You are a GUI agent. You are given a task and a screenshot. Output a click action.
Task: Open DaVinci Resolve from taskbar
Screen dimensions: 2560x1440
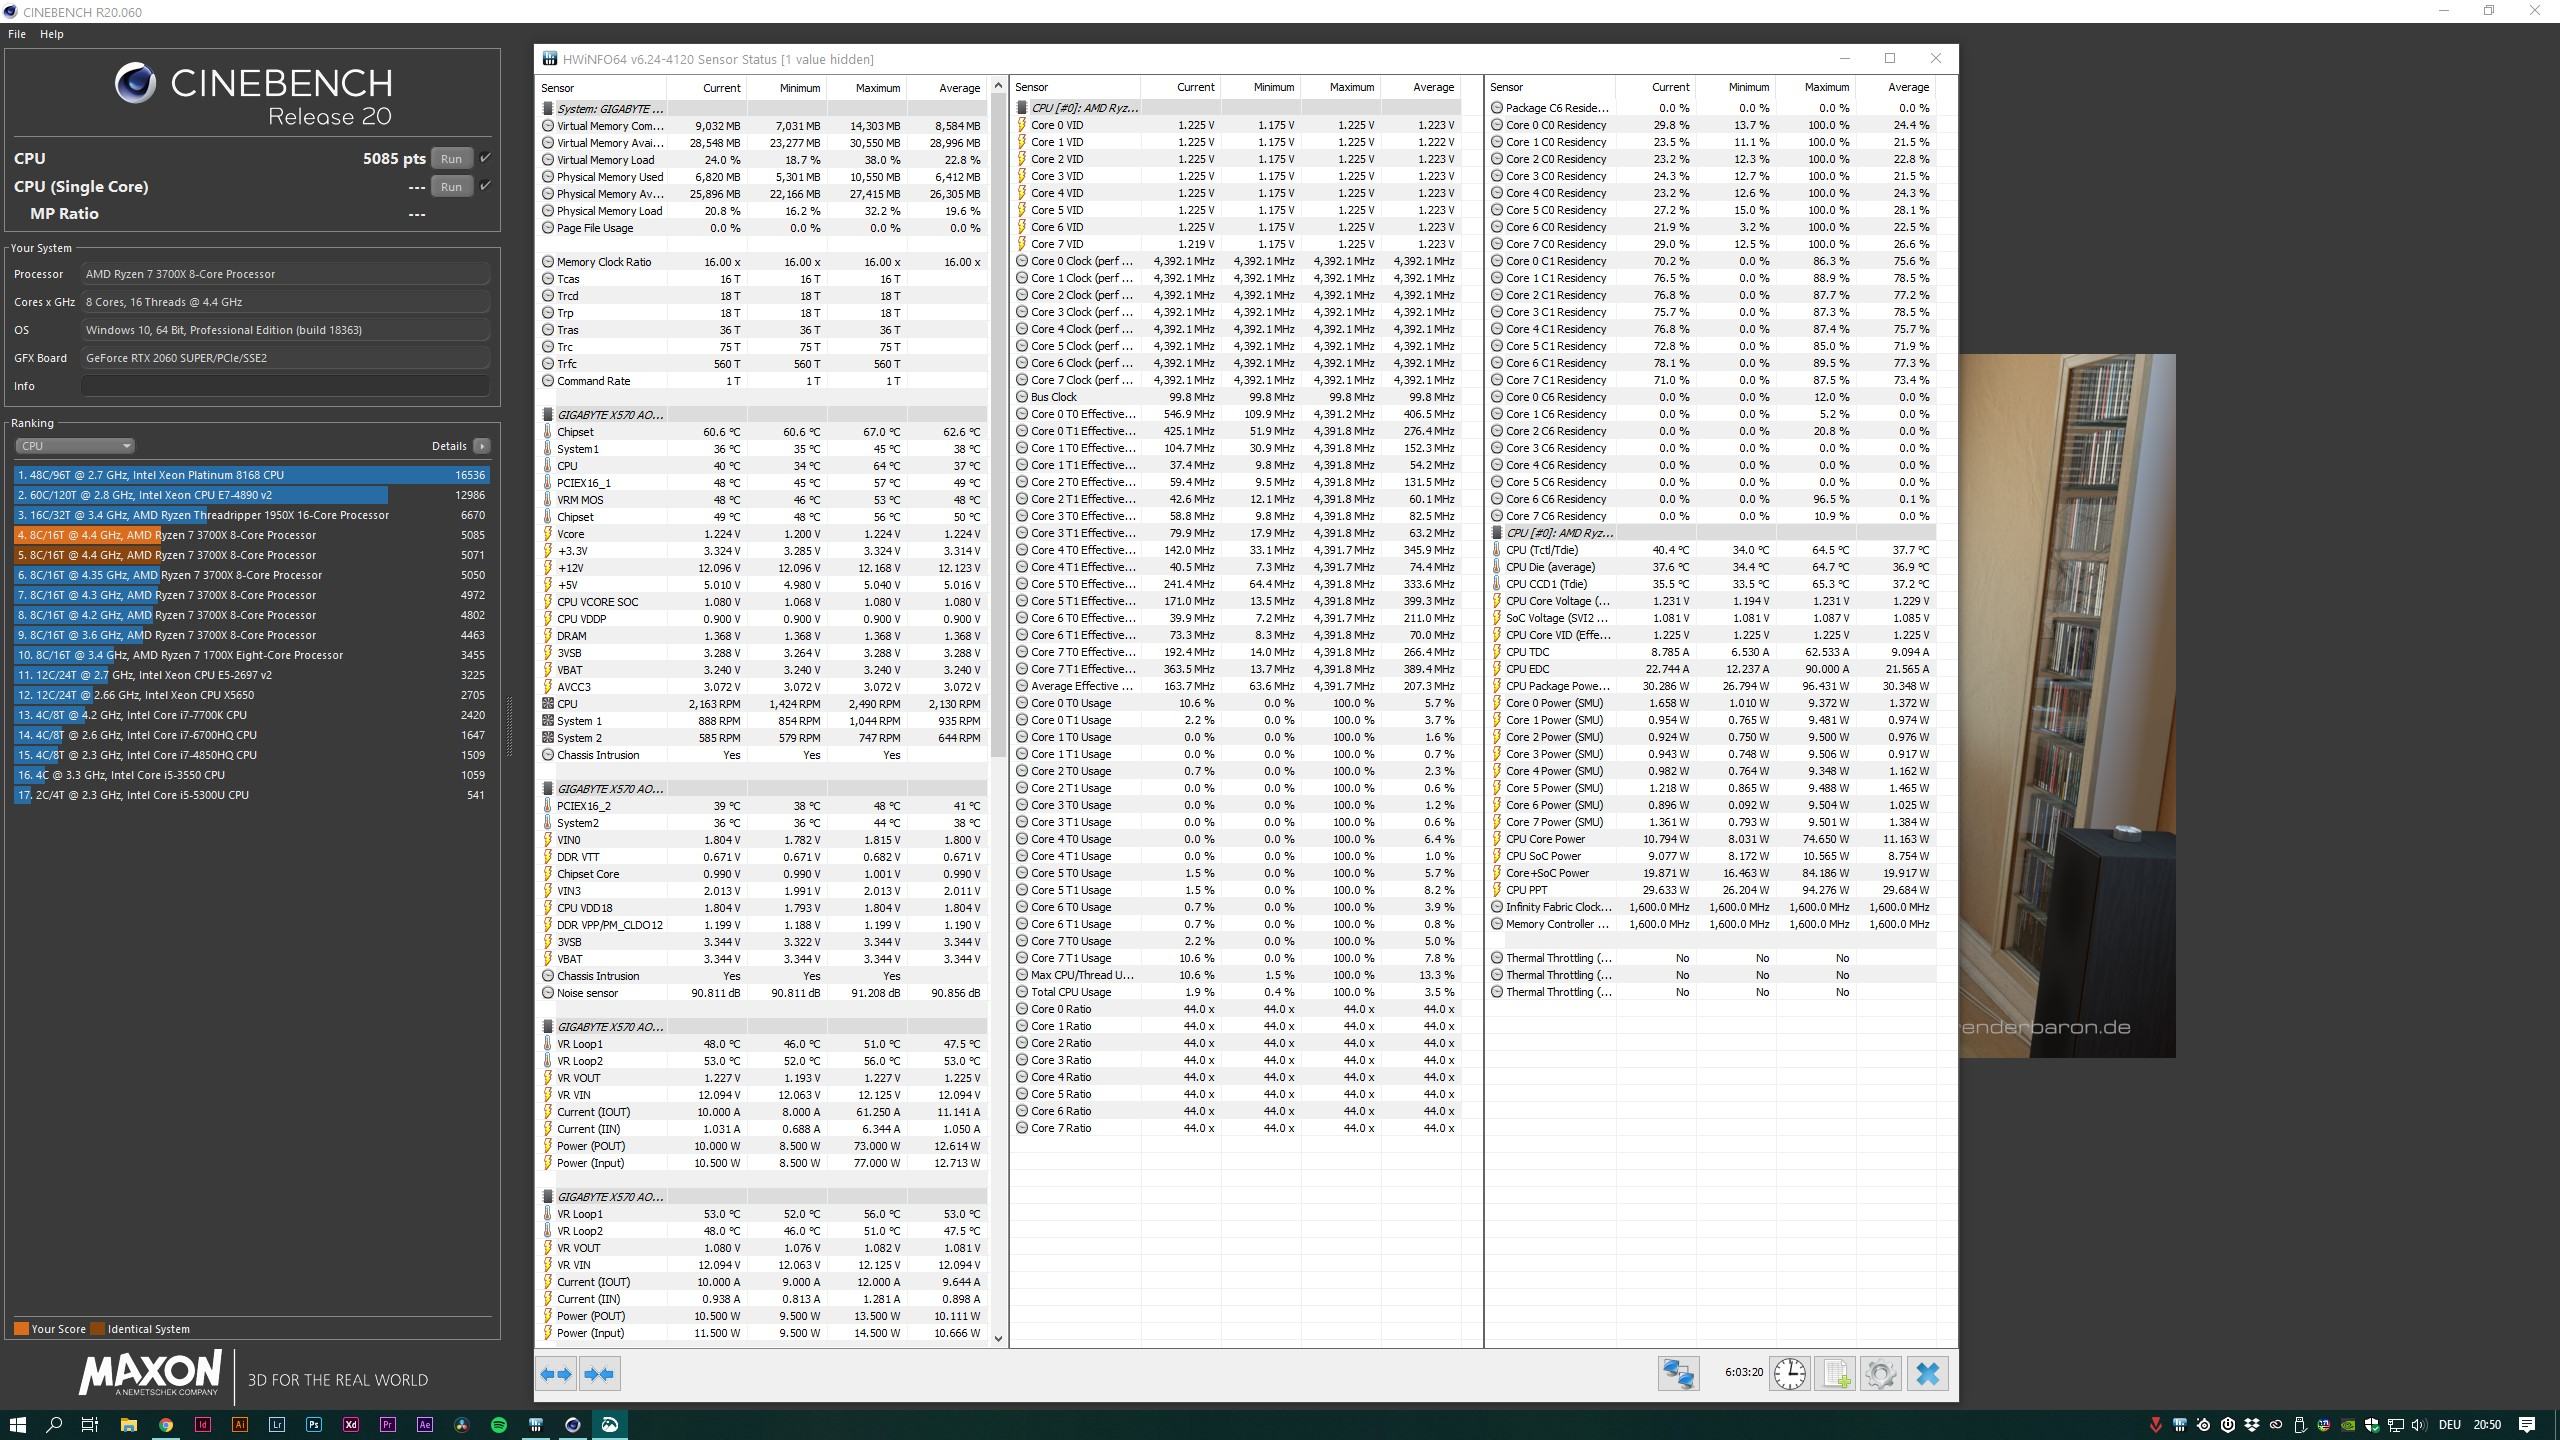click(x=462, y=1424)
